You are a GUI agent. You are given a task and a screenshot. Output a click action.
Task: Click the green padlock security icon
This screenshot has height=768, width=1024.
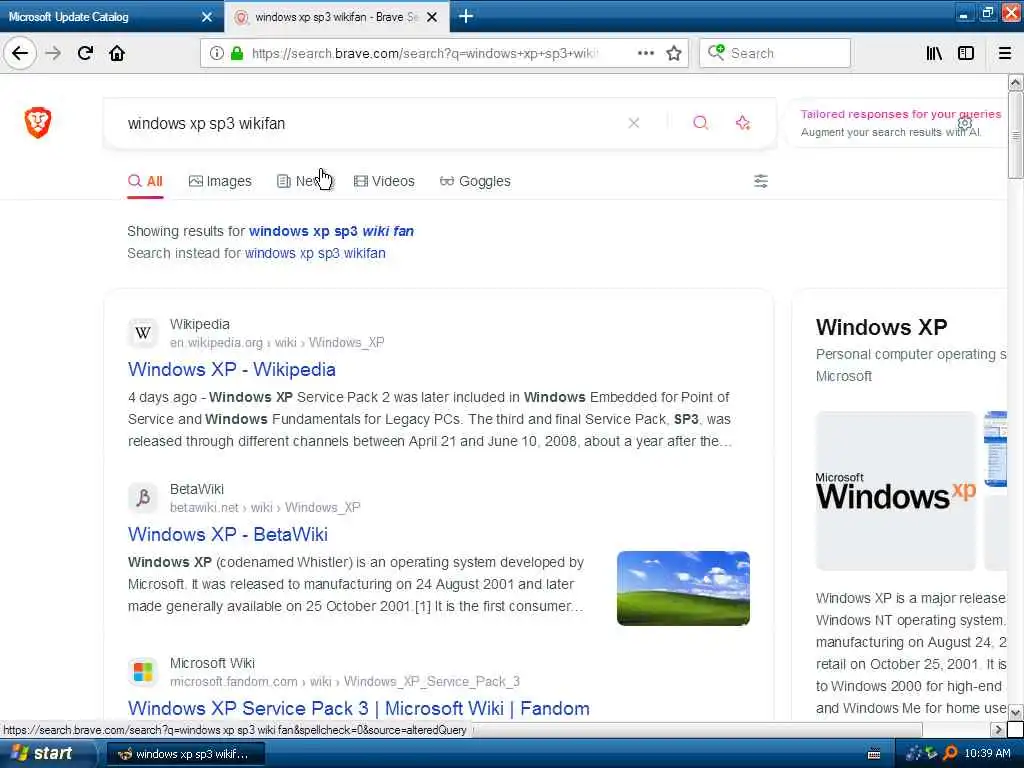click(237, 53)
